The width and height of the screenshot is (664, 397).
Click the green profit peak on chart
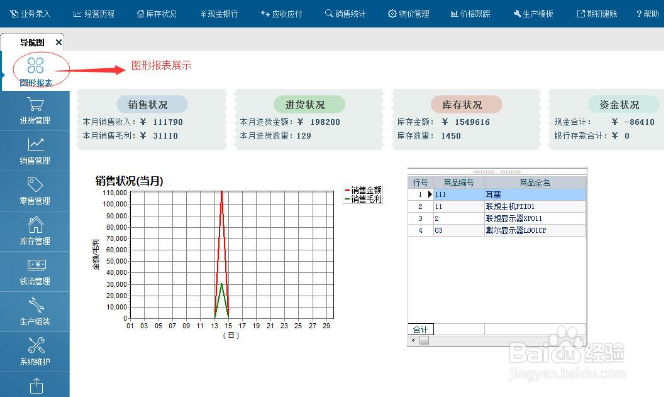point(221,285)
